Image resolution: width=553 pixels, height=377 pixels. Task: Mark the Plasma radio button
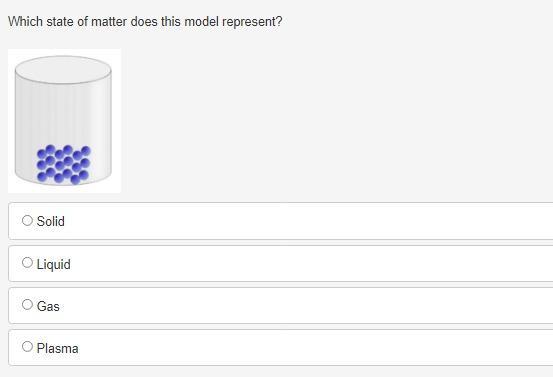[27, 346]
